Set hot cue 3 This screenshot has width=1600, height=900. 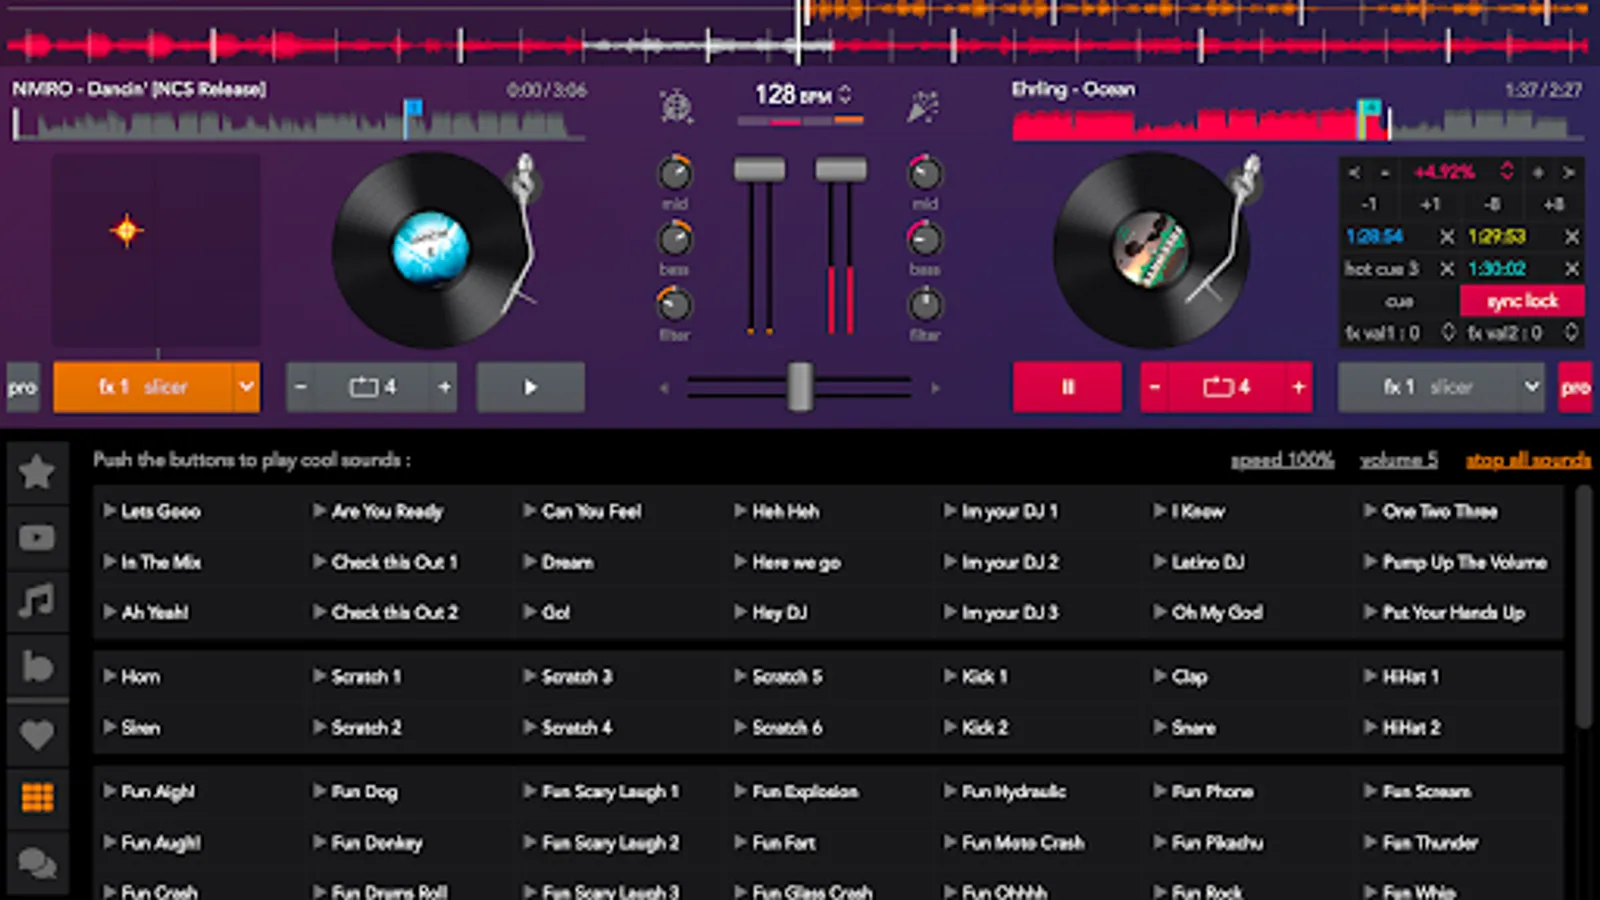point(1381,269)
